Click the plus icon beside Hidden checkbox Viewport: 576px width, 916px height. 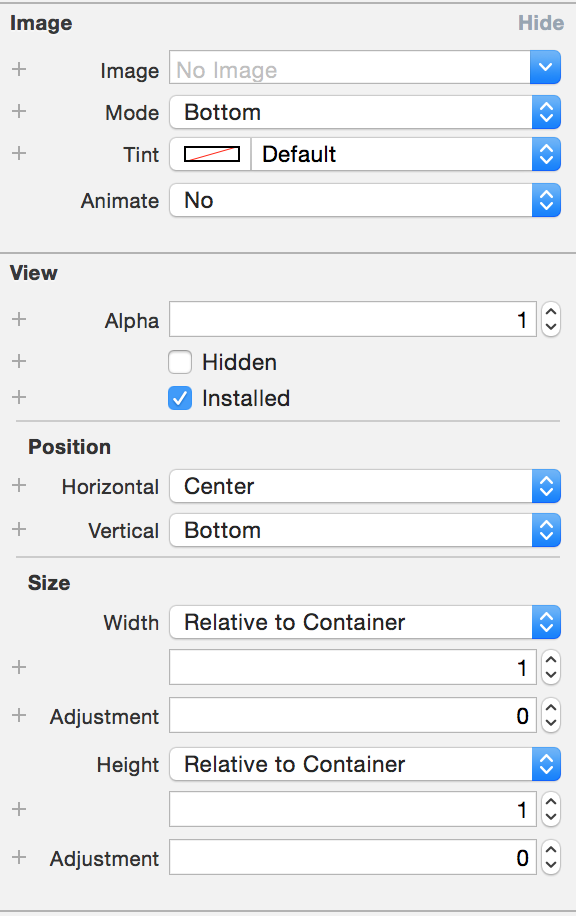click(x=19, y=361)
